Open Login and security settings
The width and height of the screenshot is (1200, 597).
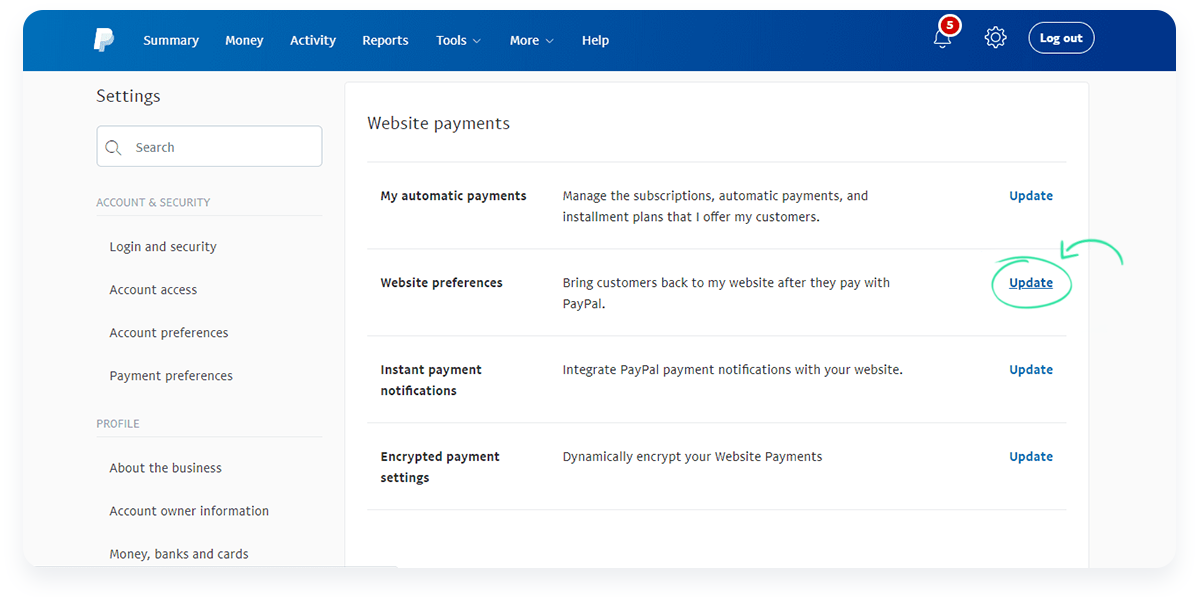tap(163, 247)
